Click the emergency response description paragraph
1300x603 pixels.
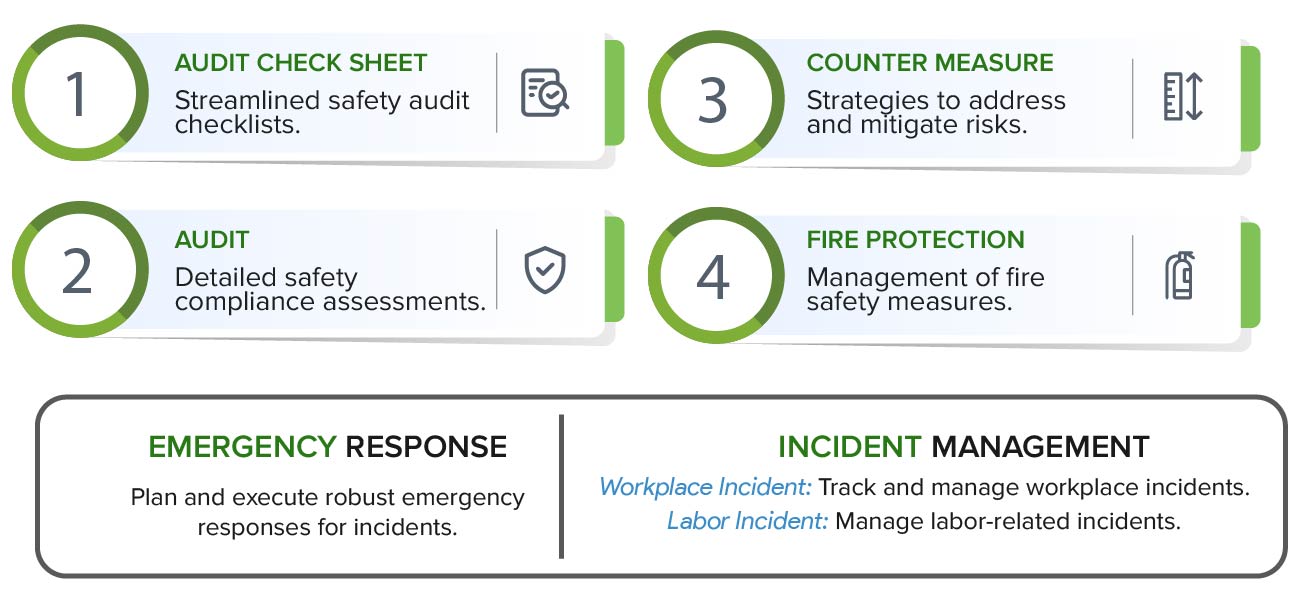pos(327,512)
